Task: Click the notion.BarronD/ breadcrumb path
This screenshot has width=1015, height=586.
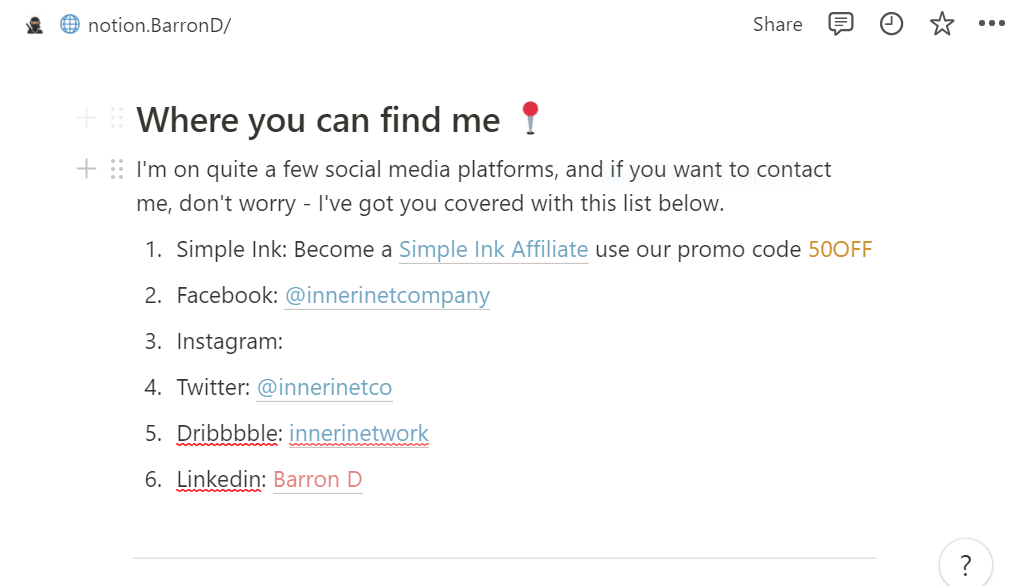Action: [159, 25]
